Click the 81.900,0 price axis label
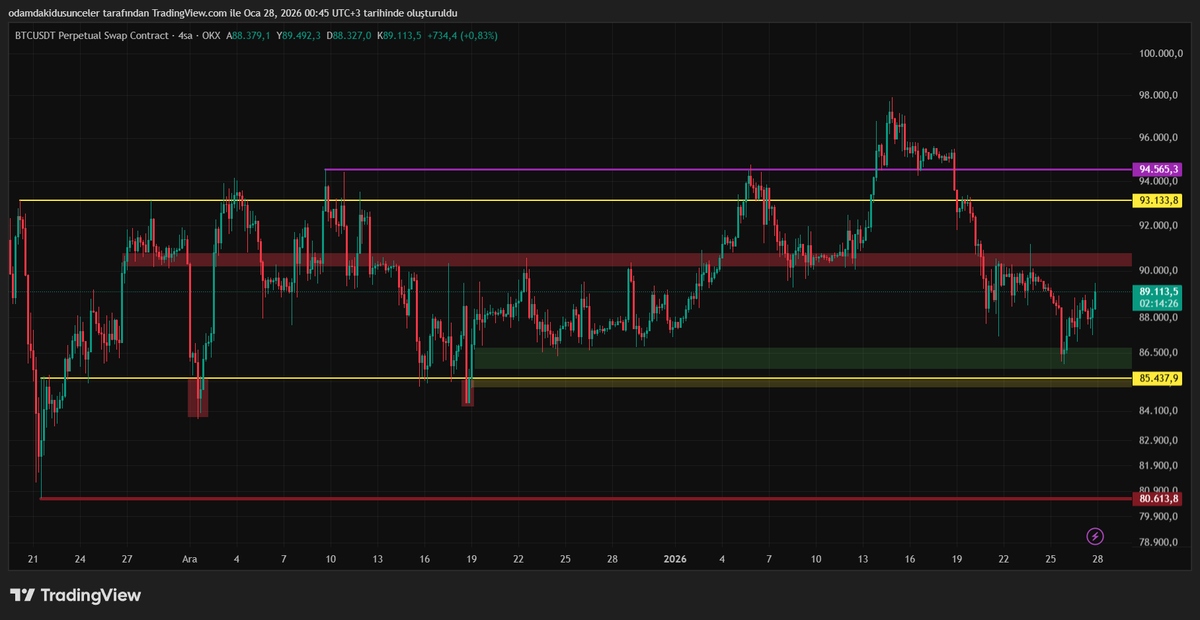Image resolution: width=1200 pixels, height=620 pixels. [x=1160, y=466]
